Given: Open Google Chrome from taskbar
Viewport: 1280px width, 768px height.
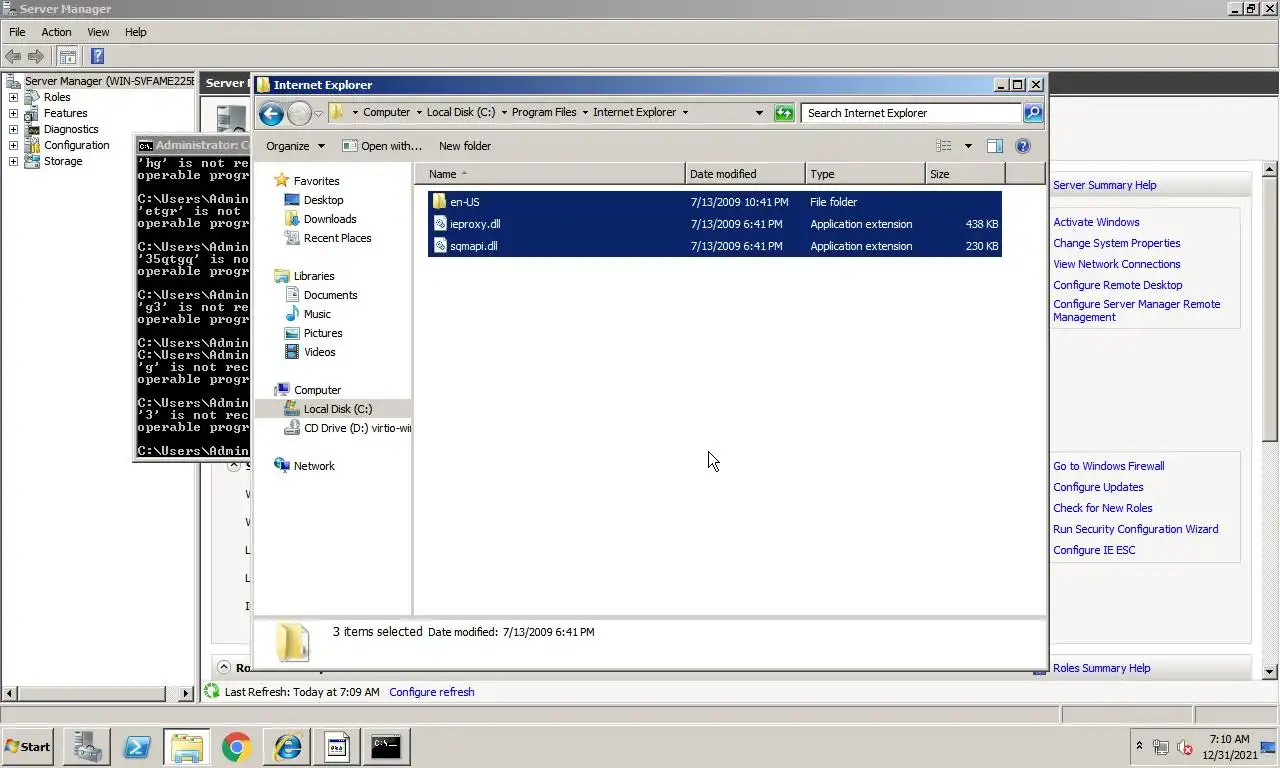Looking at the screenshot, I should [236, 747].
